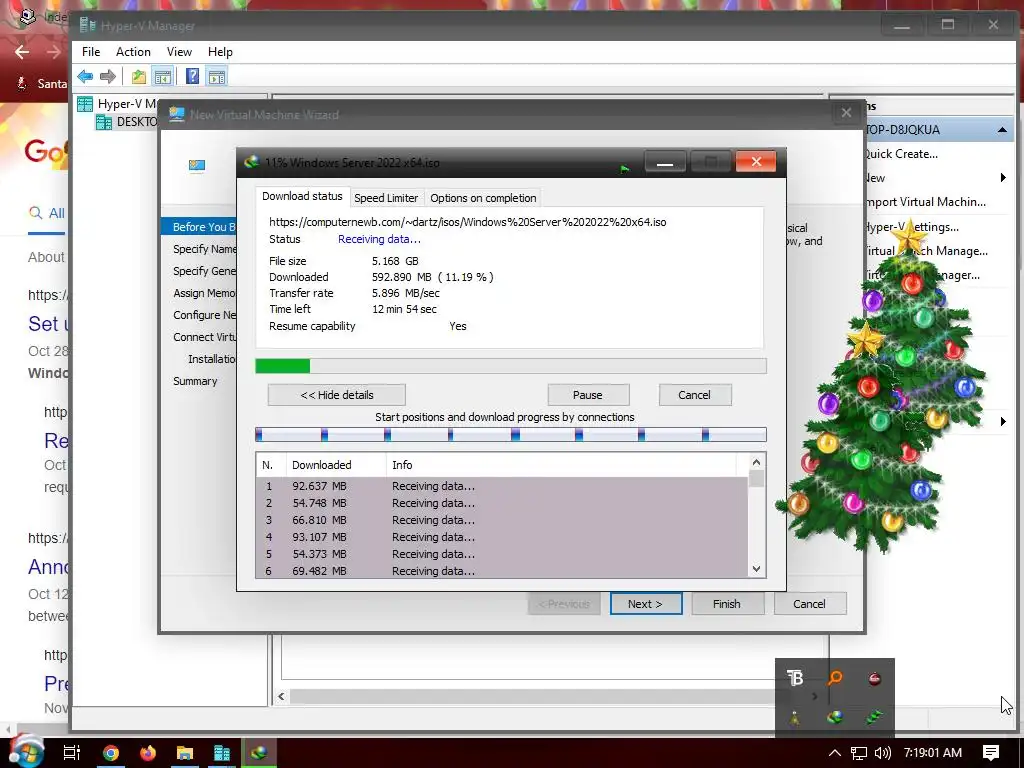Toggle the Show/Hide Console Tree toolbar icon
The image size is (1024, 768).
click(163, 77)
